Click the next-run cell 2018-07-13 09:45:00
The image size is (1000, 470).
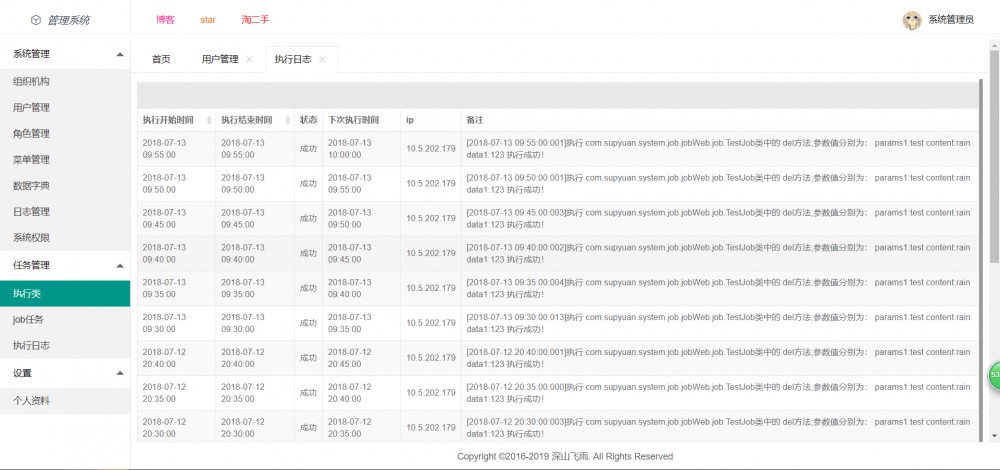click(362, 253)
